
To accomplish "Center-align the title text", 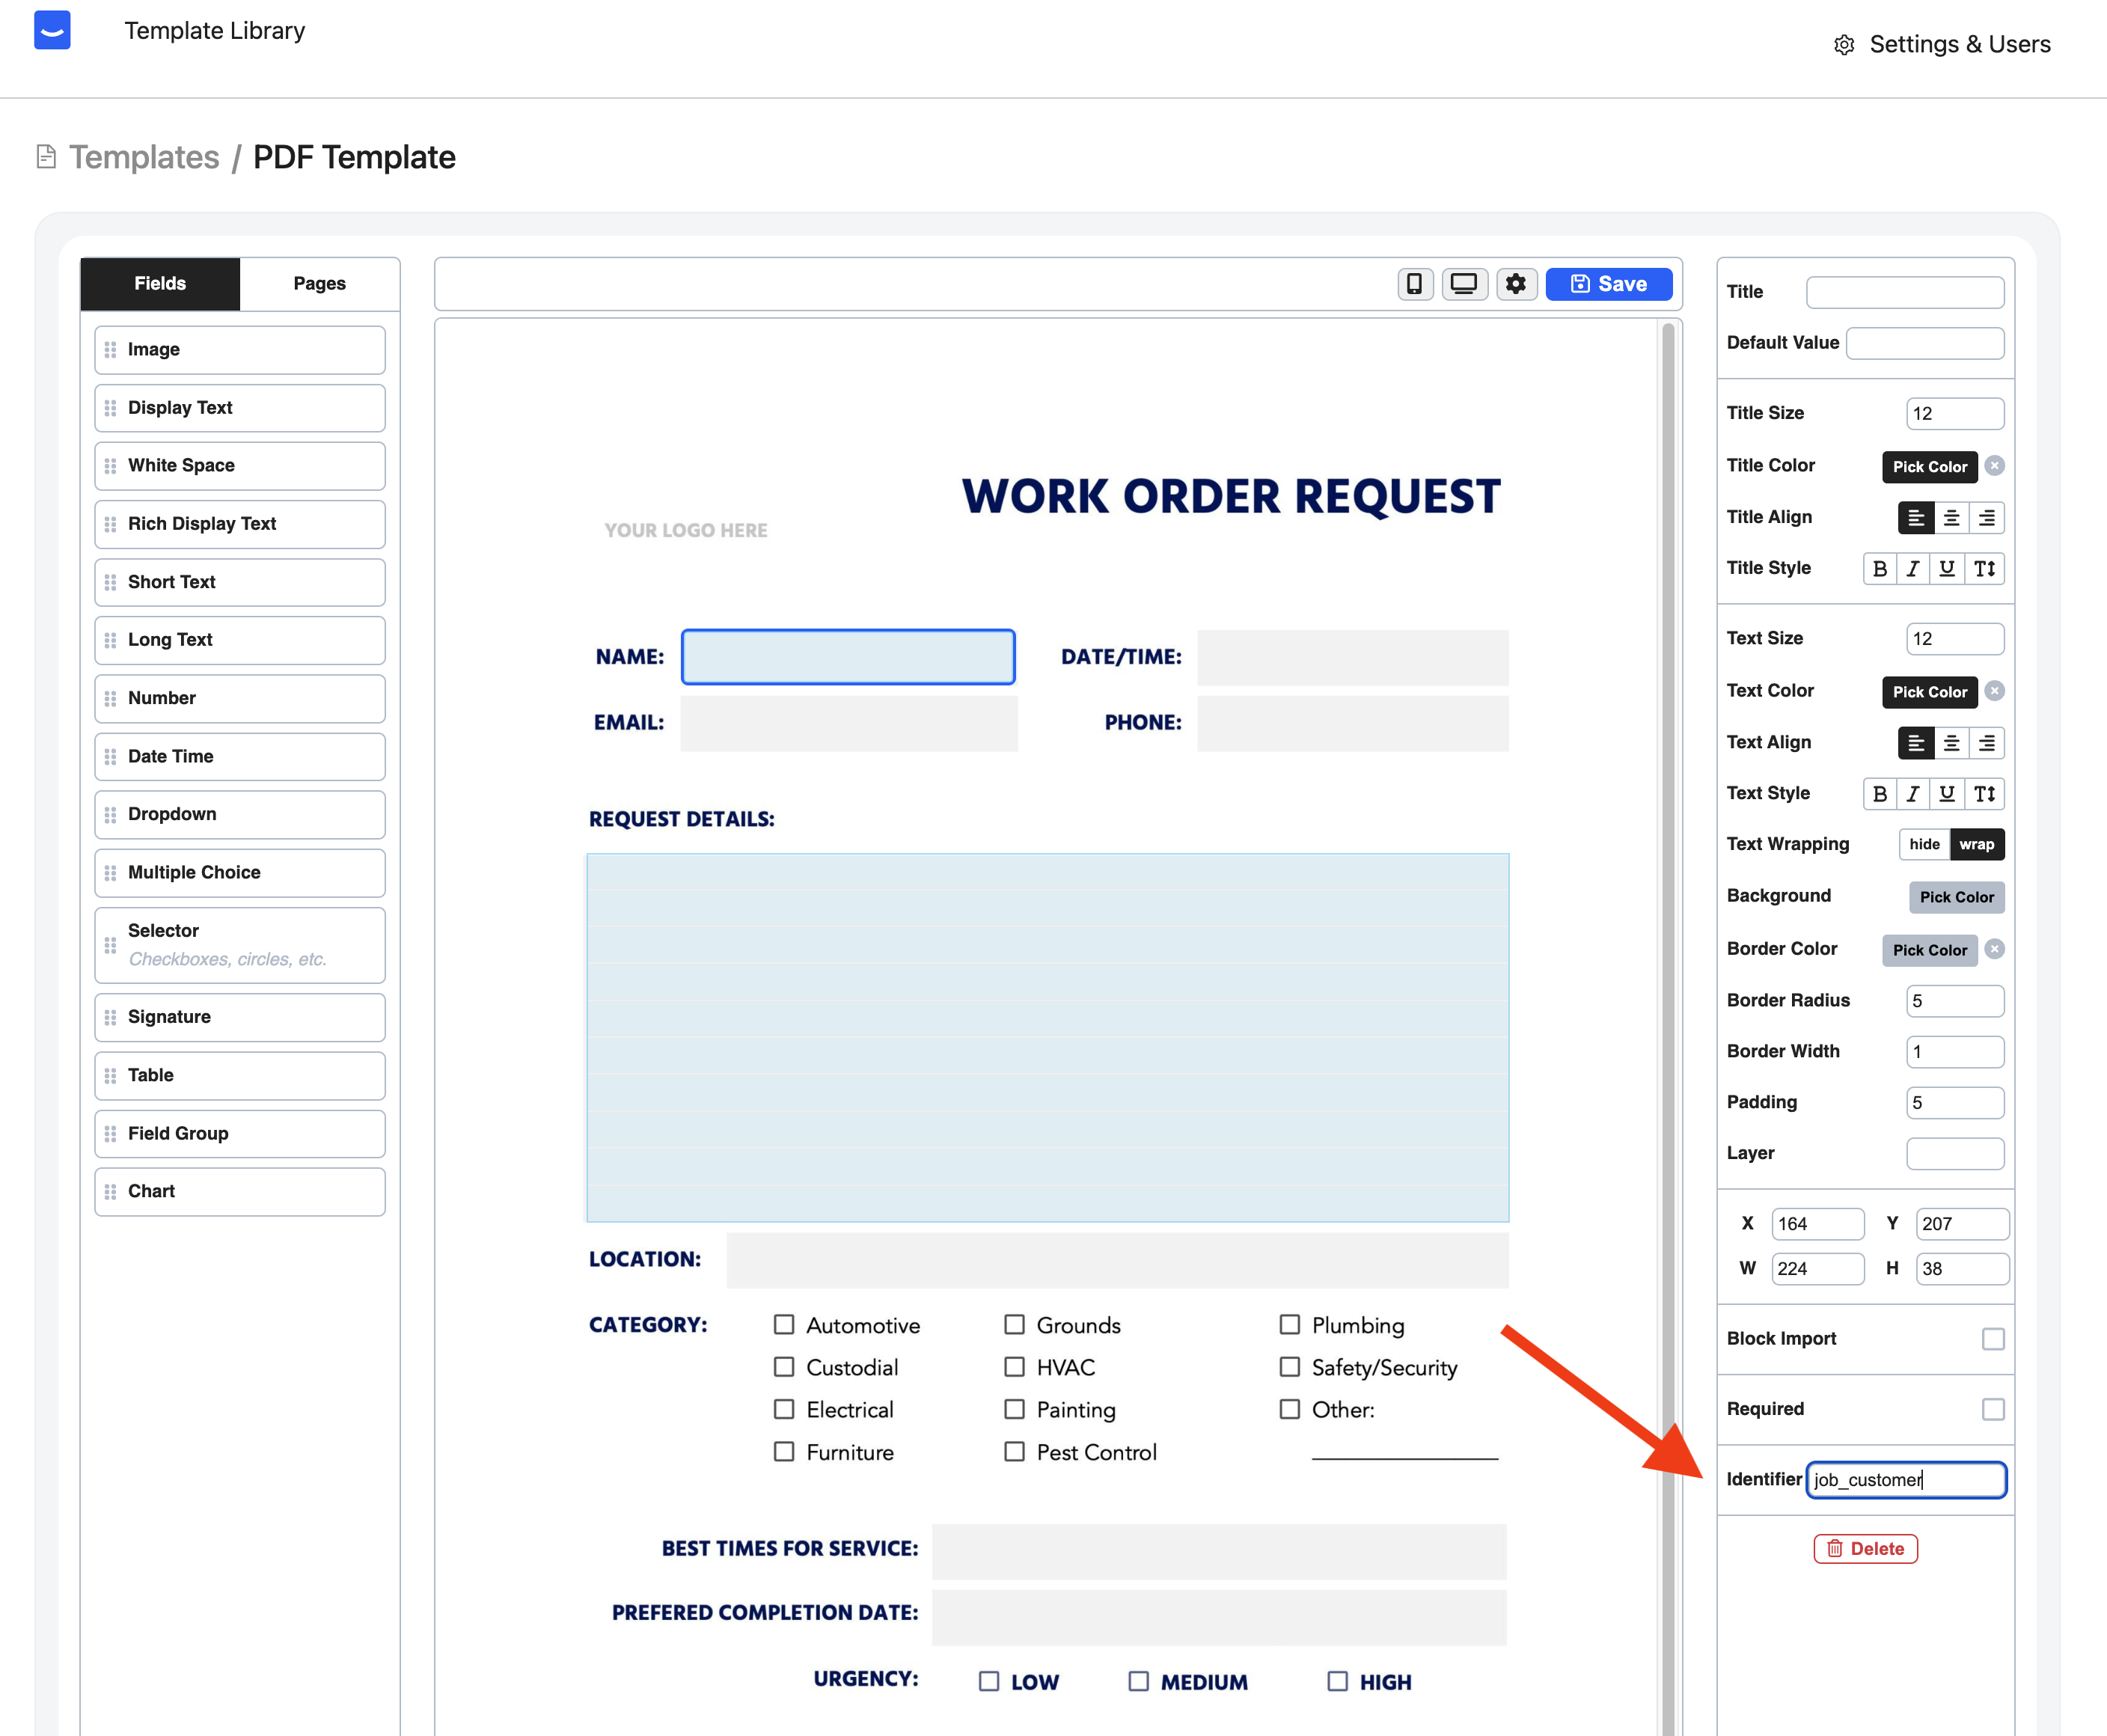I will coord(1951,517).
